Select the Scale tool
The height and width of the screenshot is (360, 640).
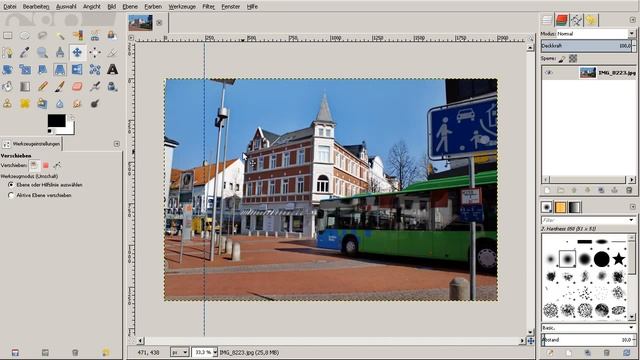[25, 70]
